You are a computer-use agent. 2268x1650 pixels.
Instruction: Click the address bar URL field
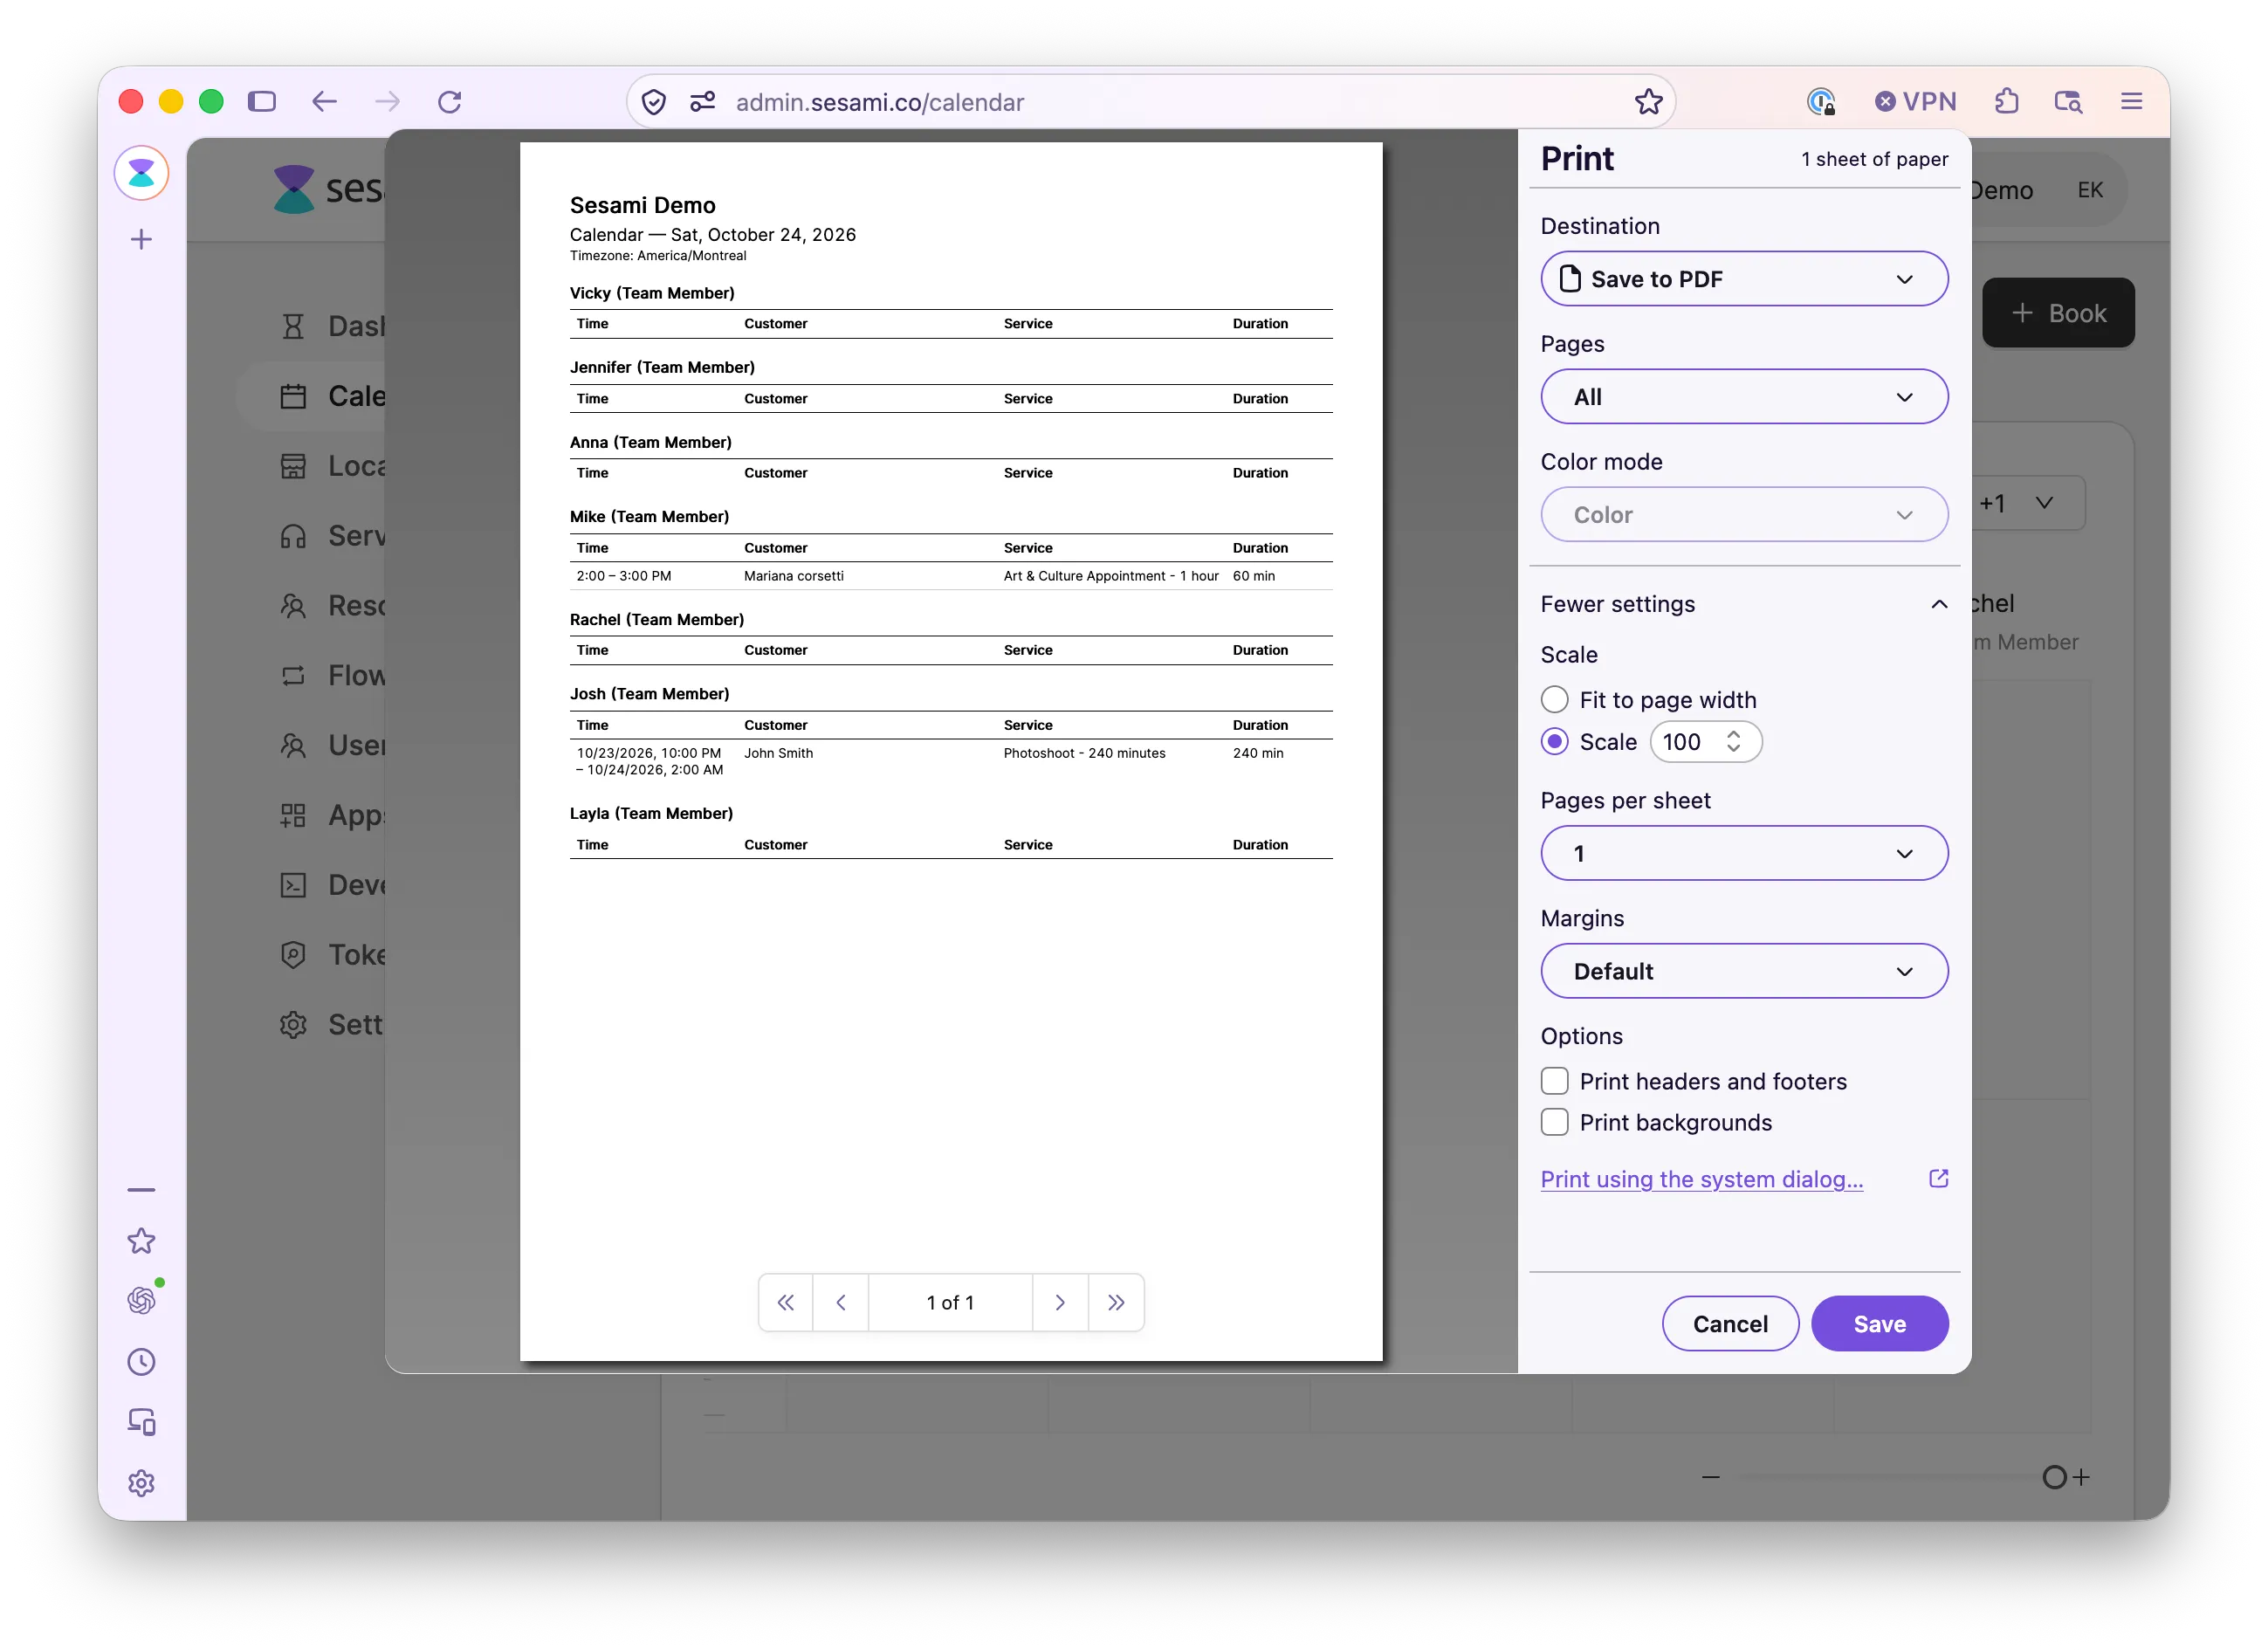[1150, 101]
